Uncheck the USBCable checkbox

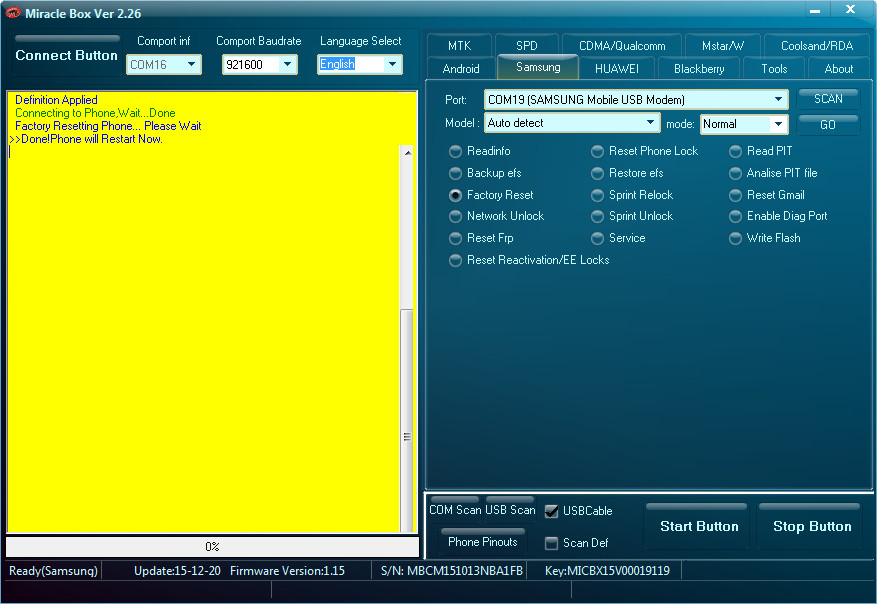[552, 511]
